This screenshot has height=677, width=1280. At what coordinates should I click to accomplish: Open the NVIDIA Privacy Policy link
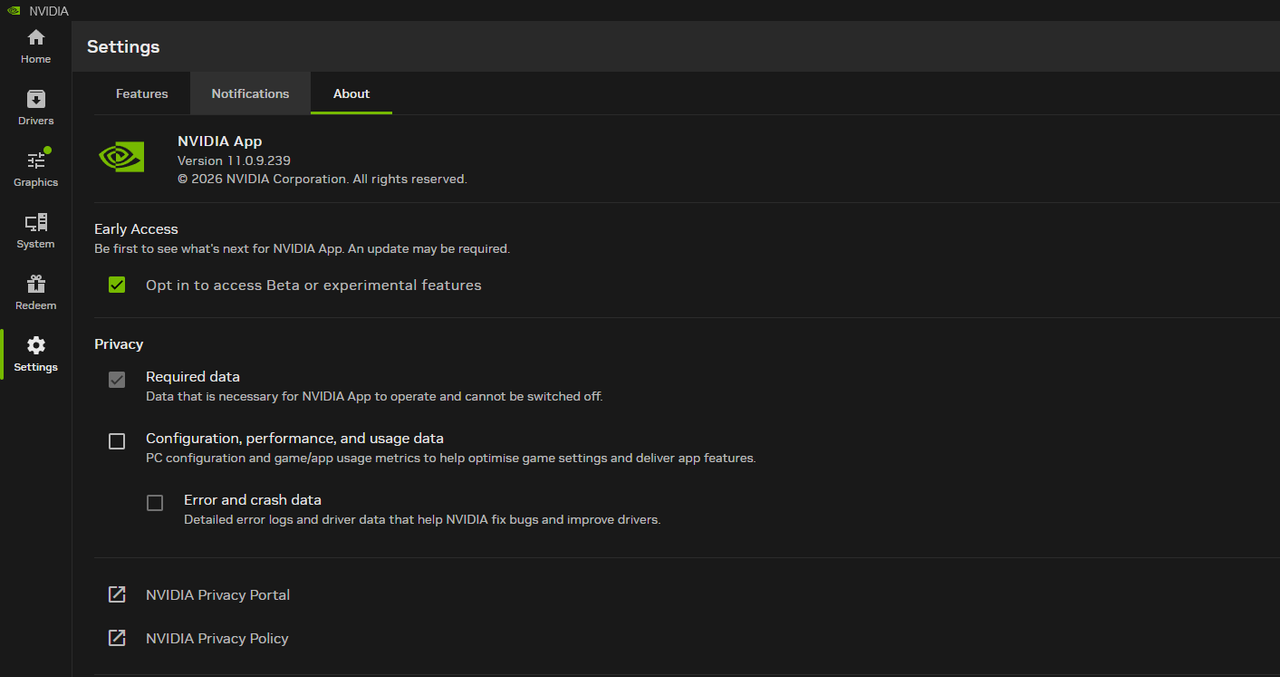[217, 638]
